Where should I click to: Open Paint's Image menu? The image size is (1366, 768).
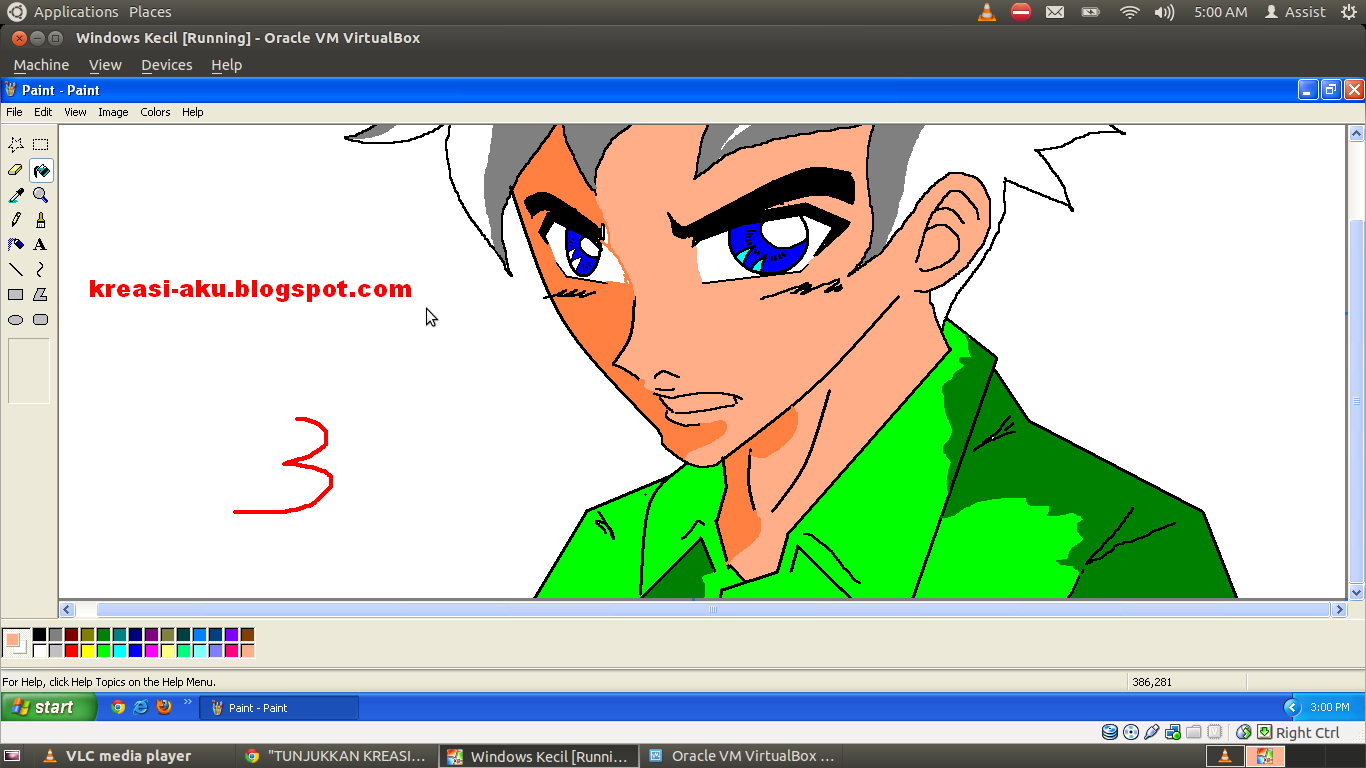tap(113, 112)
